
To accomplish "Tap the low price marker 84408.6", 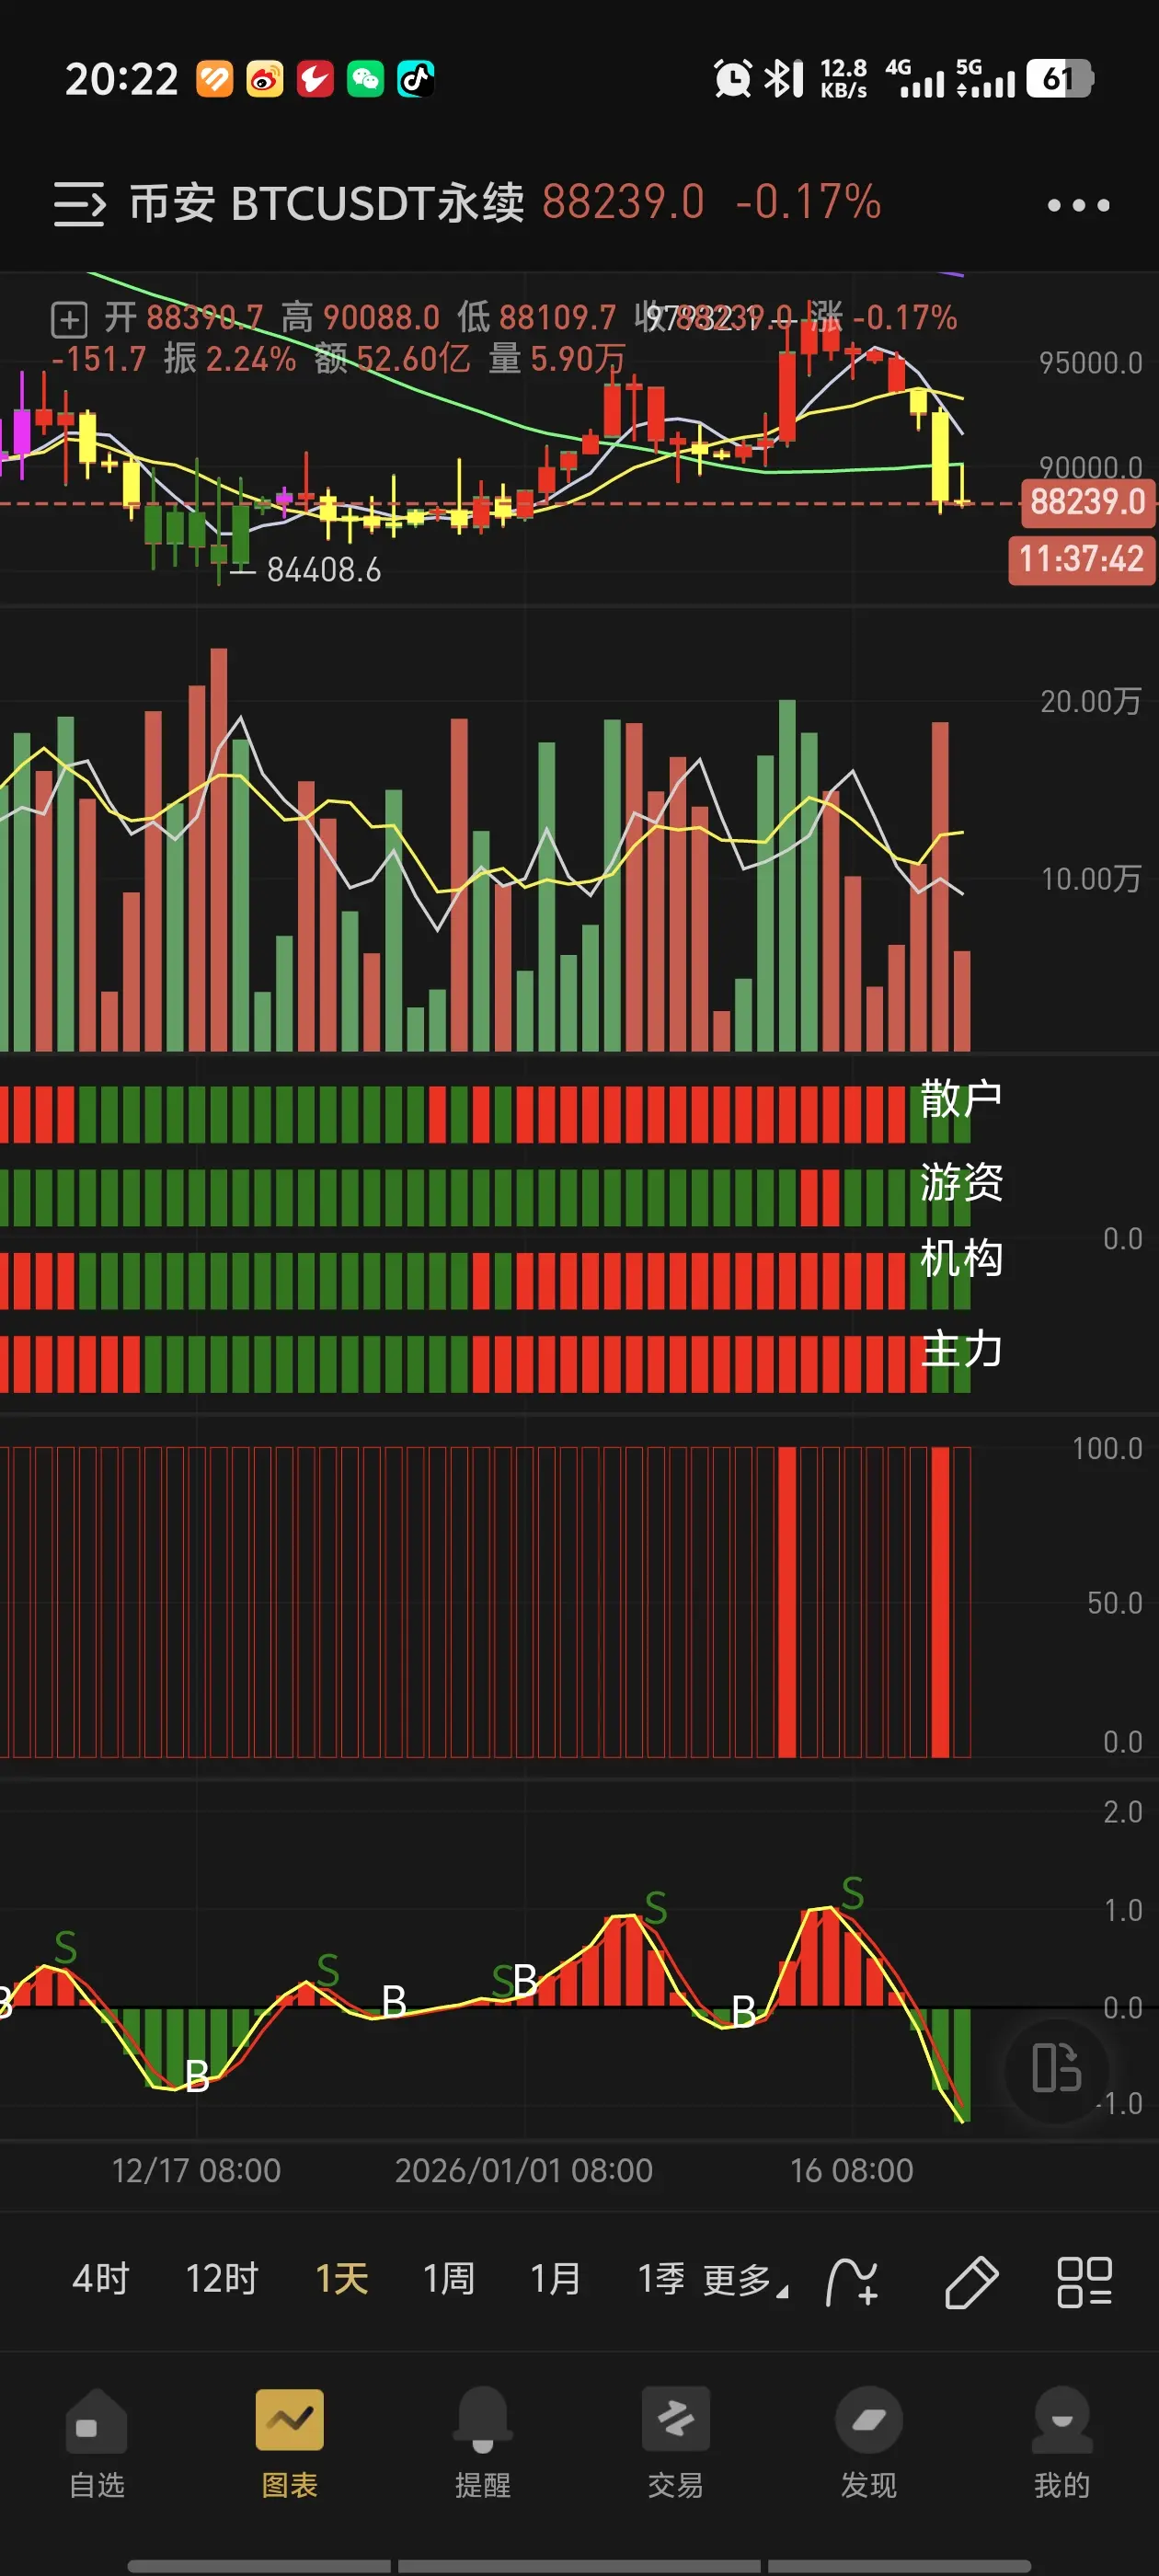I will (324, 570).
